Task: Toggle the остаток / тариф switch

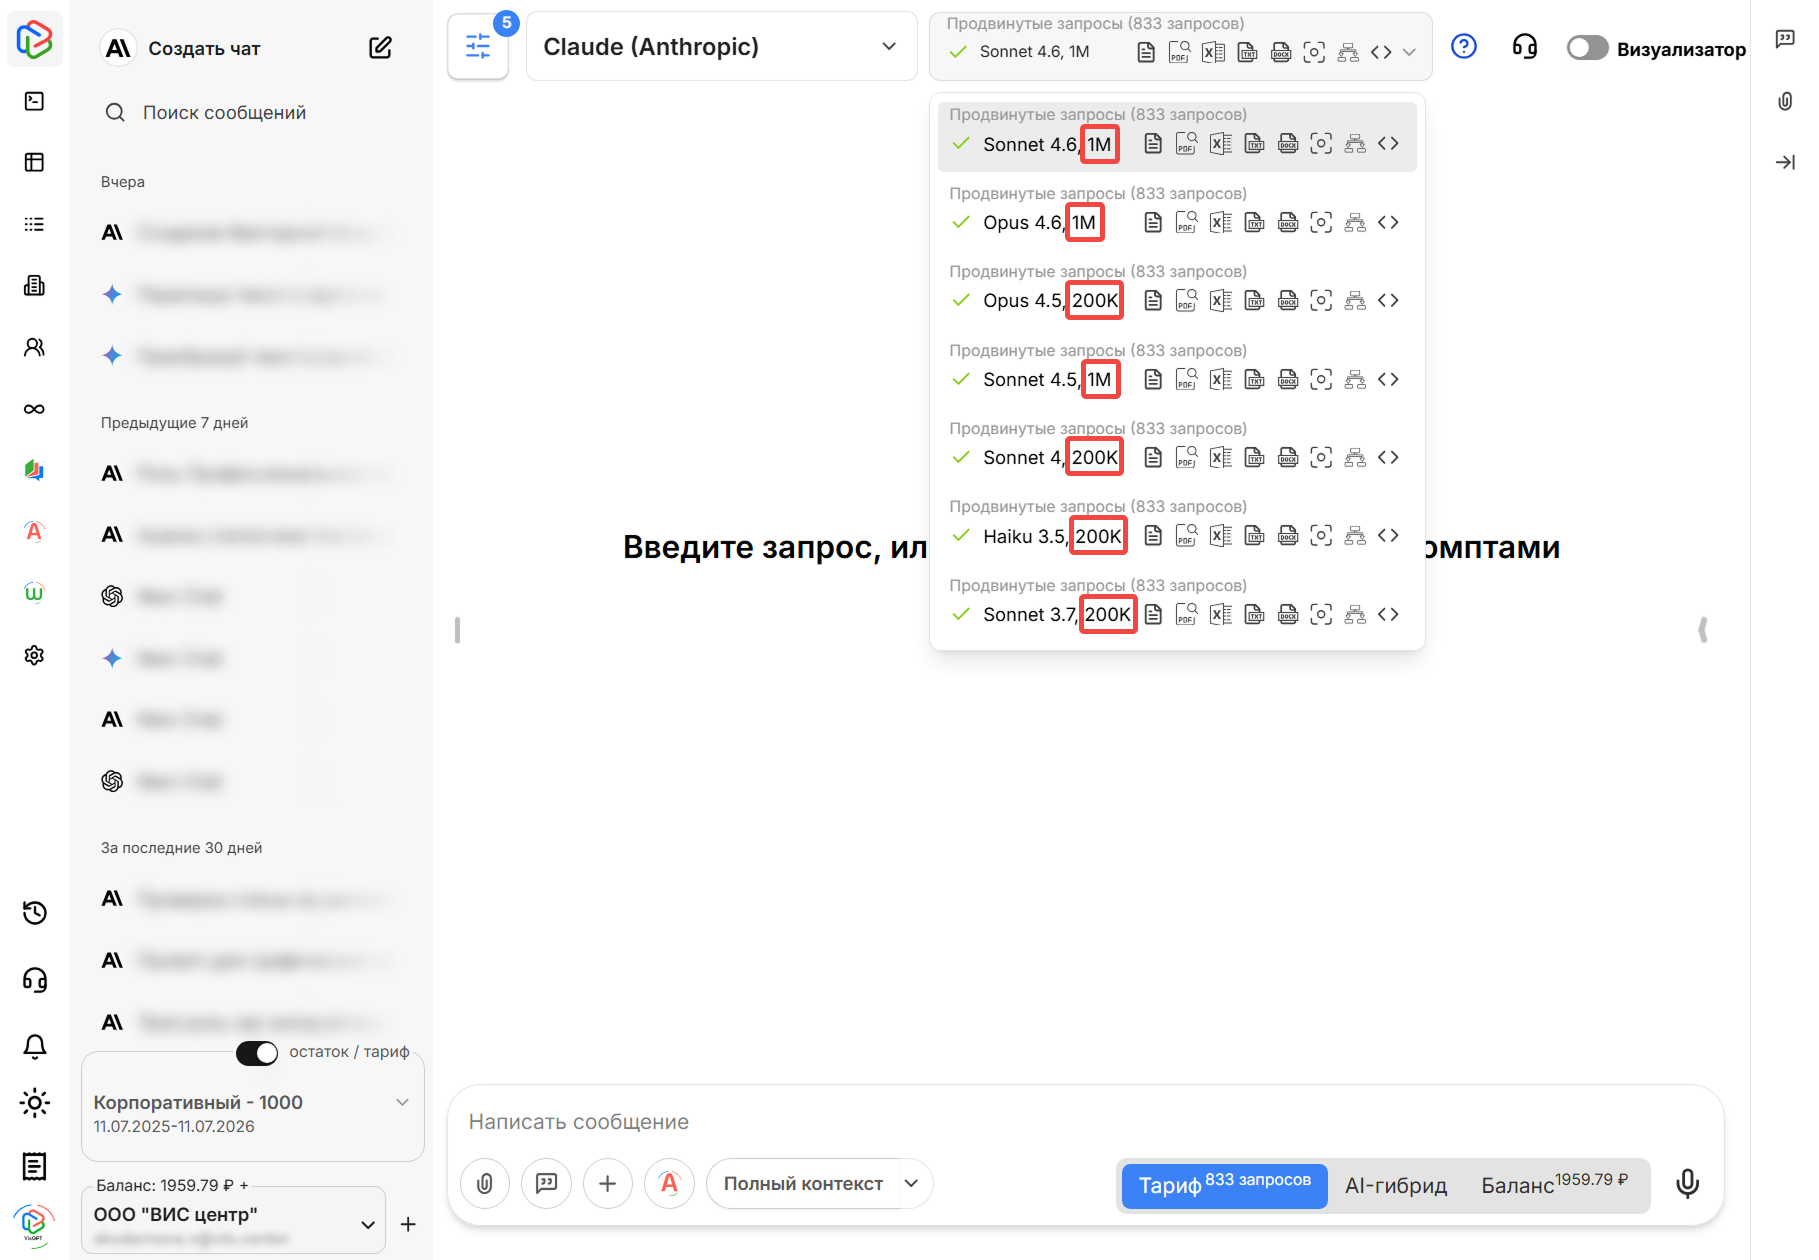Action: point(257,1053)
